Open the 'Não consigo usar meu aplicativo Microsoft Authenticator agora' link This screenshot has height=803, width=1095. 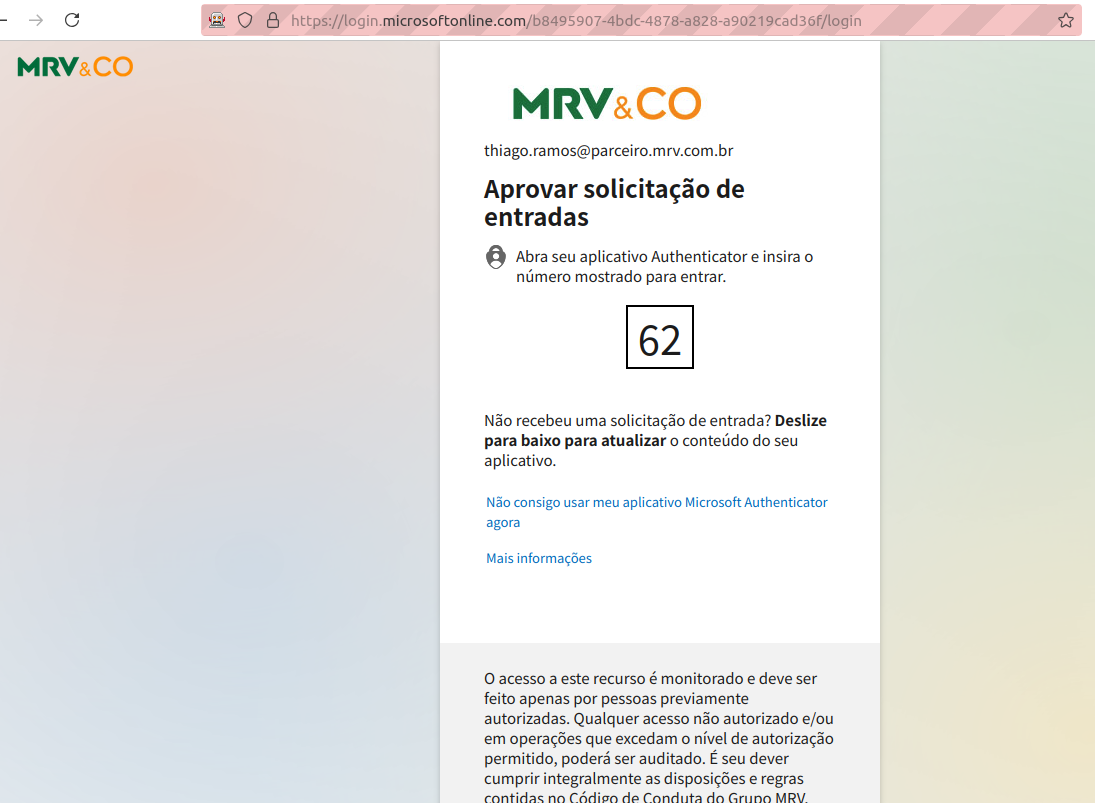click(656, 512)
